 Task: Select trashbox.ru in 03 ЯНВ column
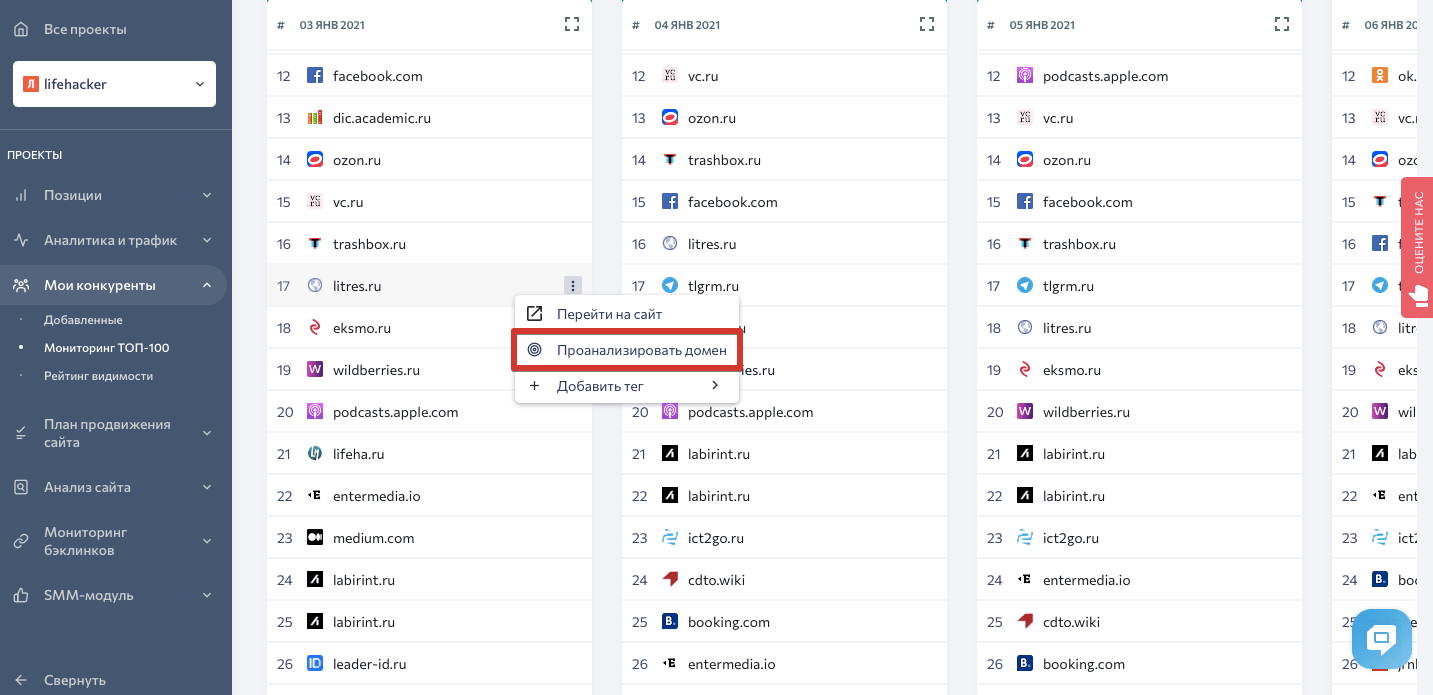point(369,244)
